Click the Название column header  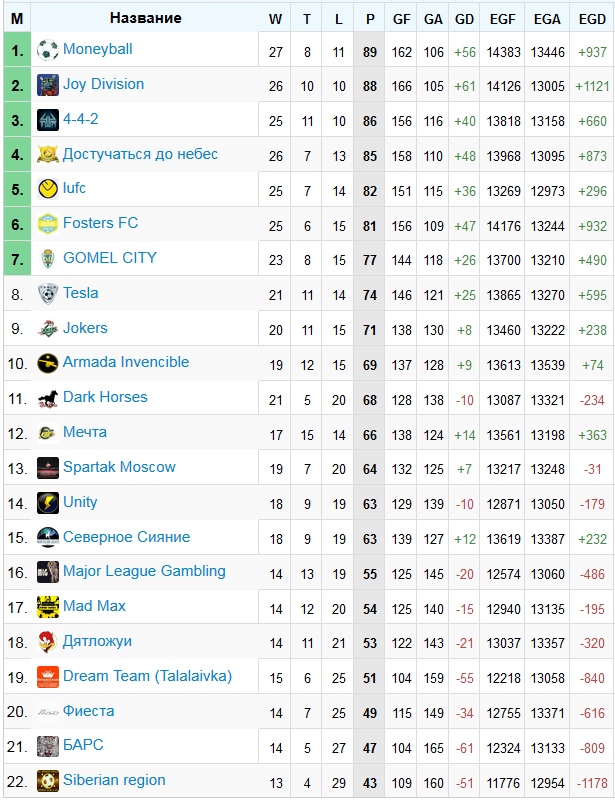[145, 18]
